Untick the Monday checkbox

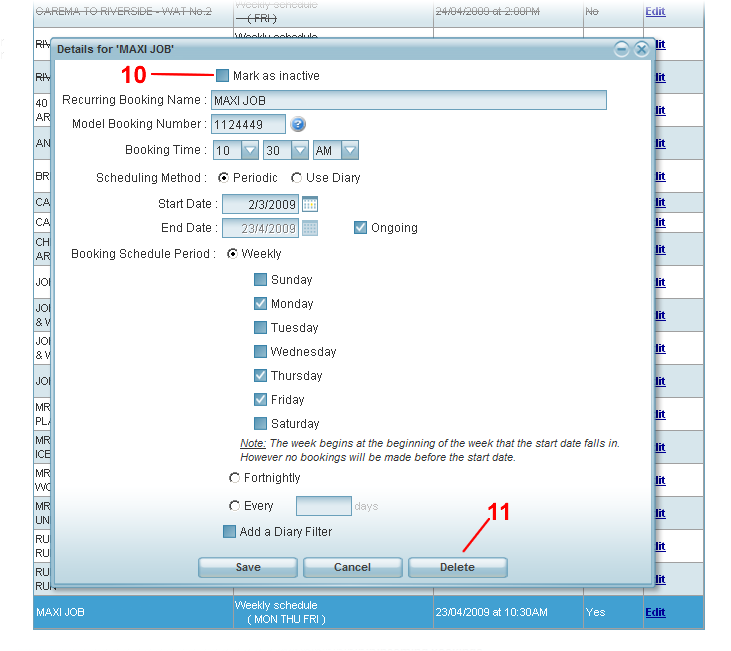coord(260,304)
